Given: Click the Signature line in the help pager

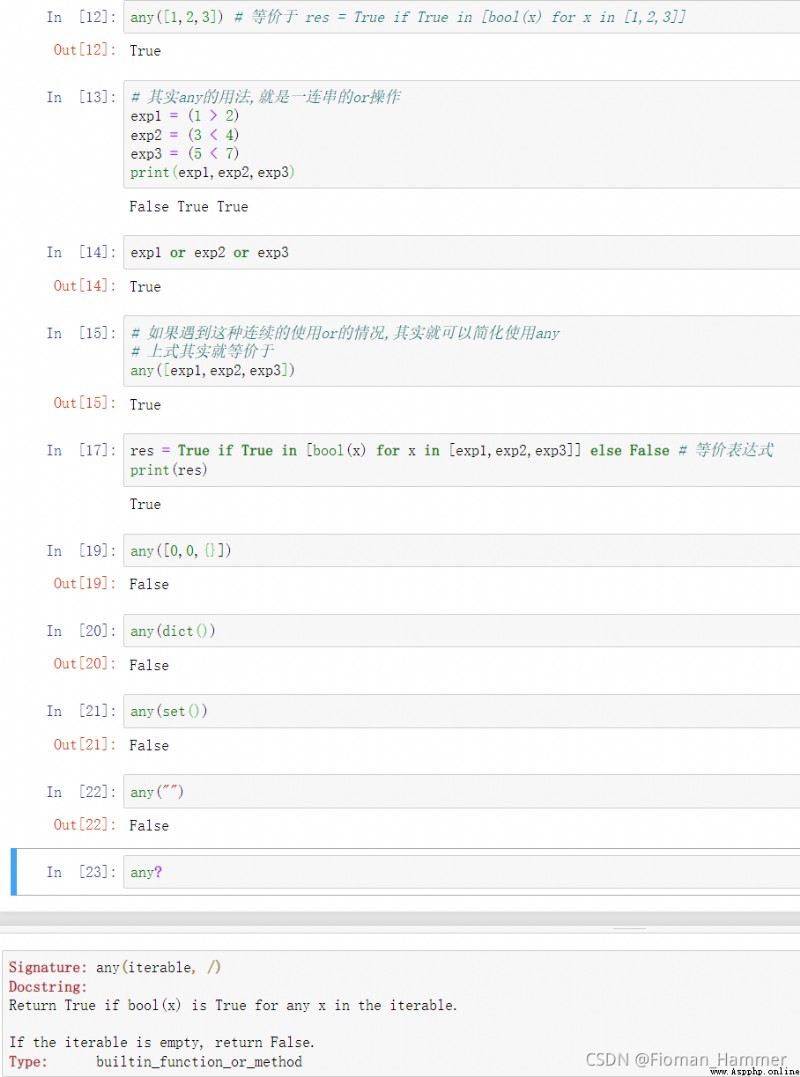Looking at the screenshot, I should click(x=115, y=967).
